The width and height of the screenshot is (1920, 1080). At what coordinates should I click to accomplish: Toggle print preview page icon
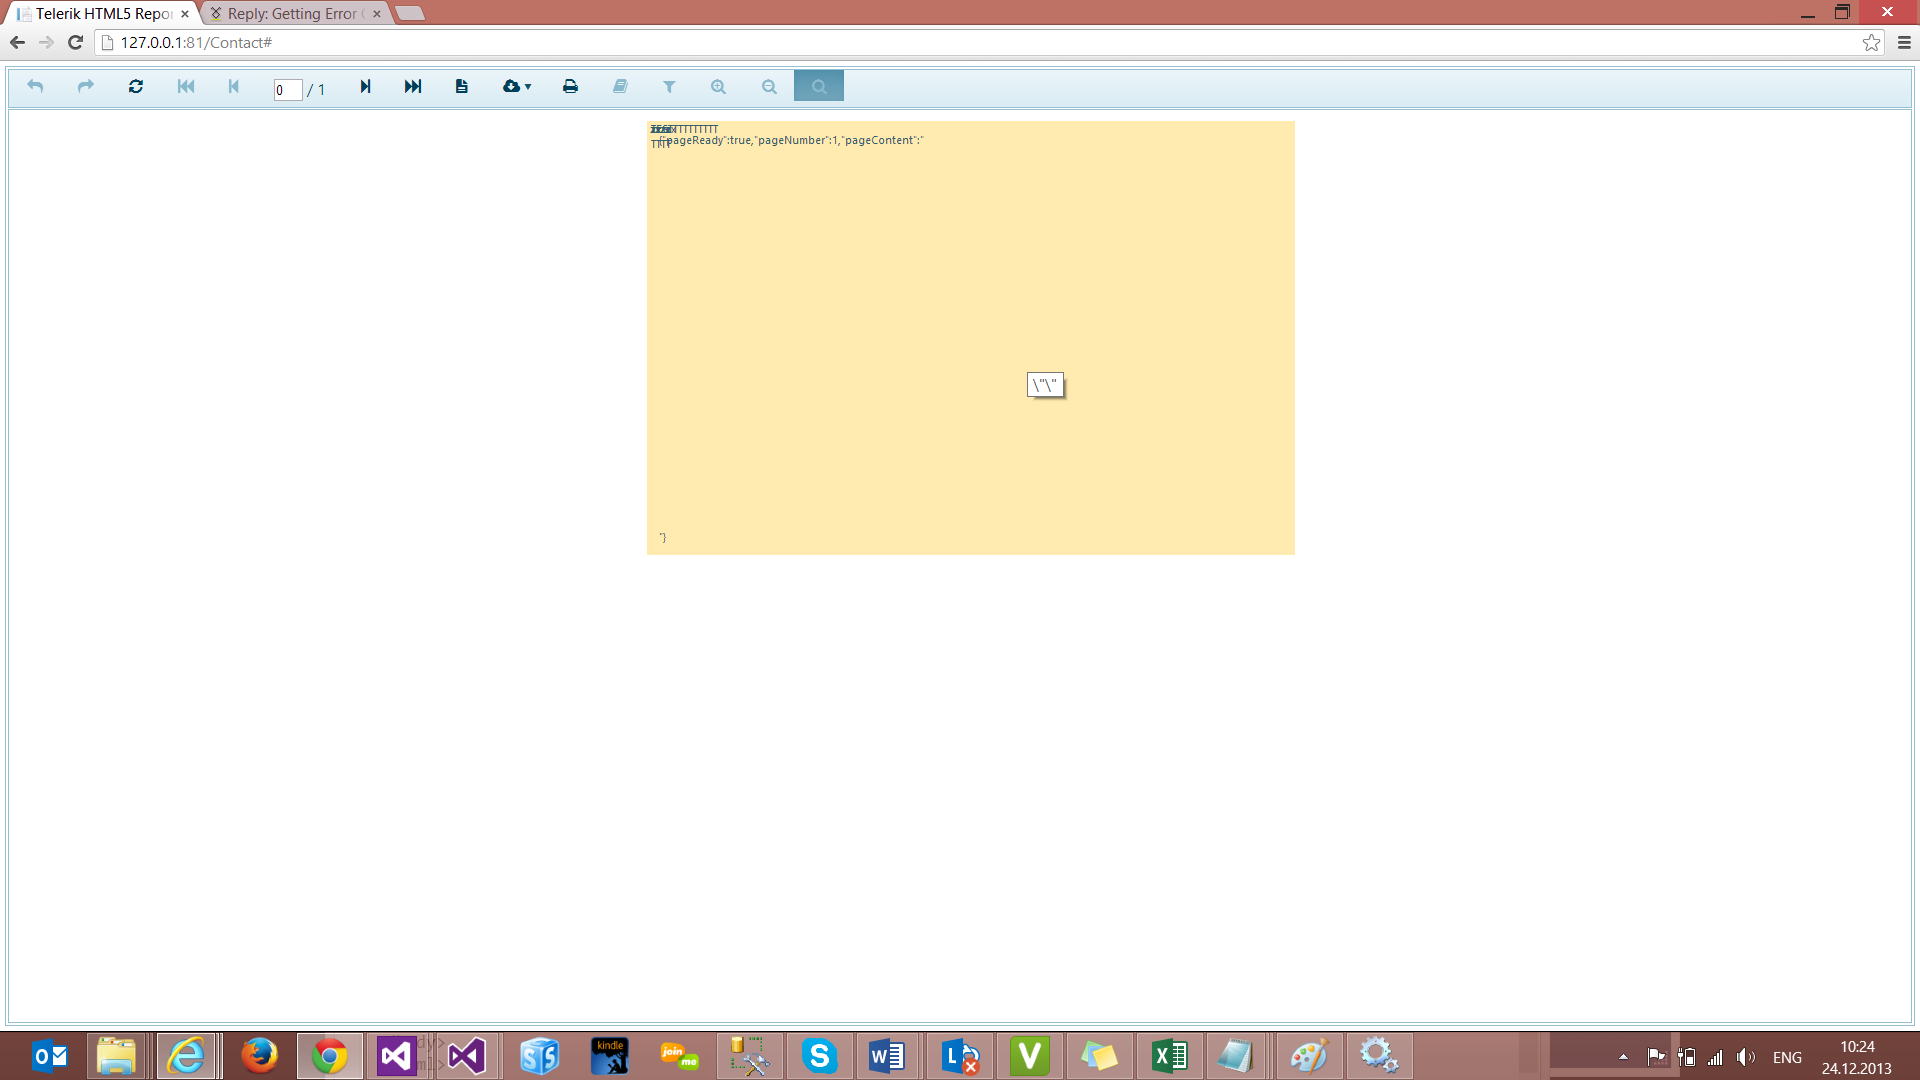click(x=461, y=87)
